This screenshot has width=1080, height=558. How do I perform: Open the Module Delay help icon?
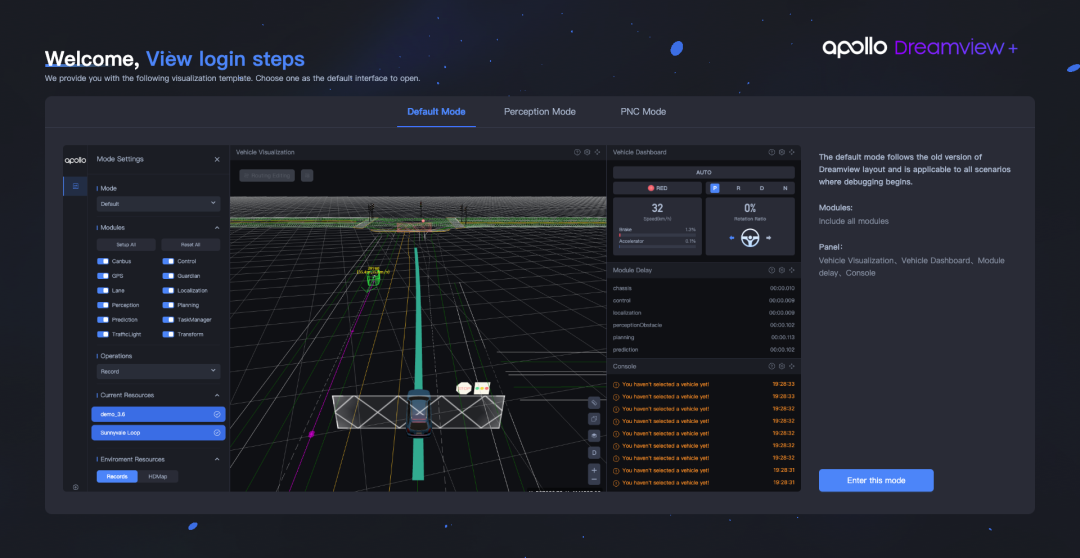coord(771,270)
